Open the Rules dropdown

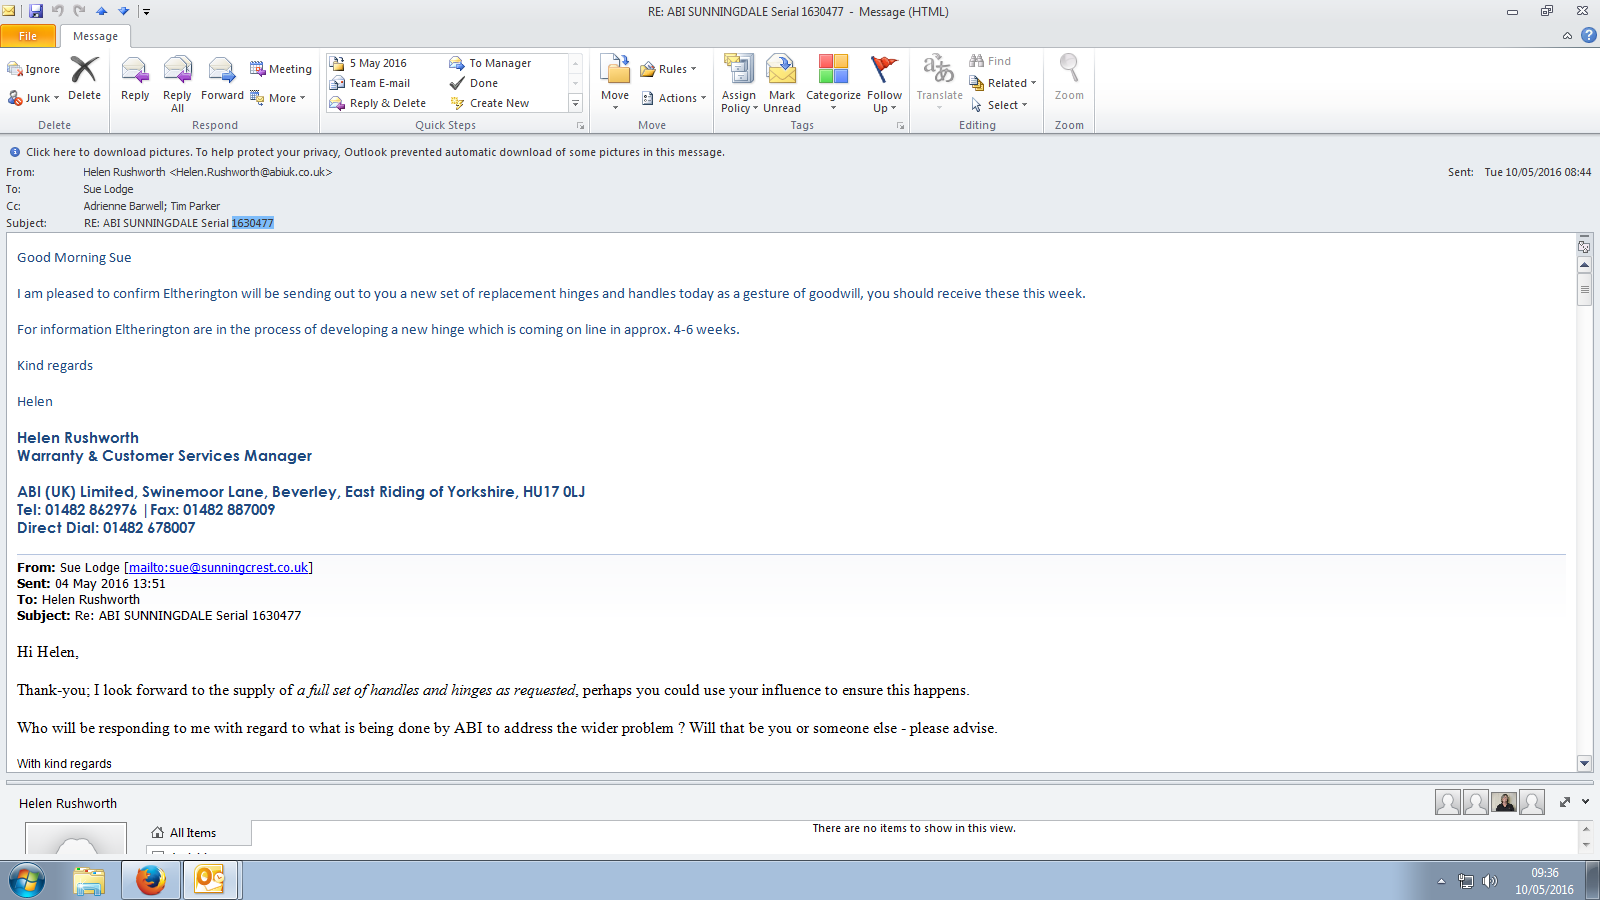668,69
